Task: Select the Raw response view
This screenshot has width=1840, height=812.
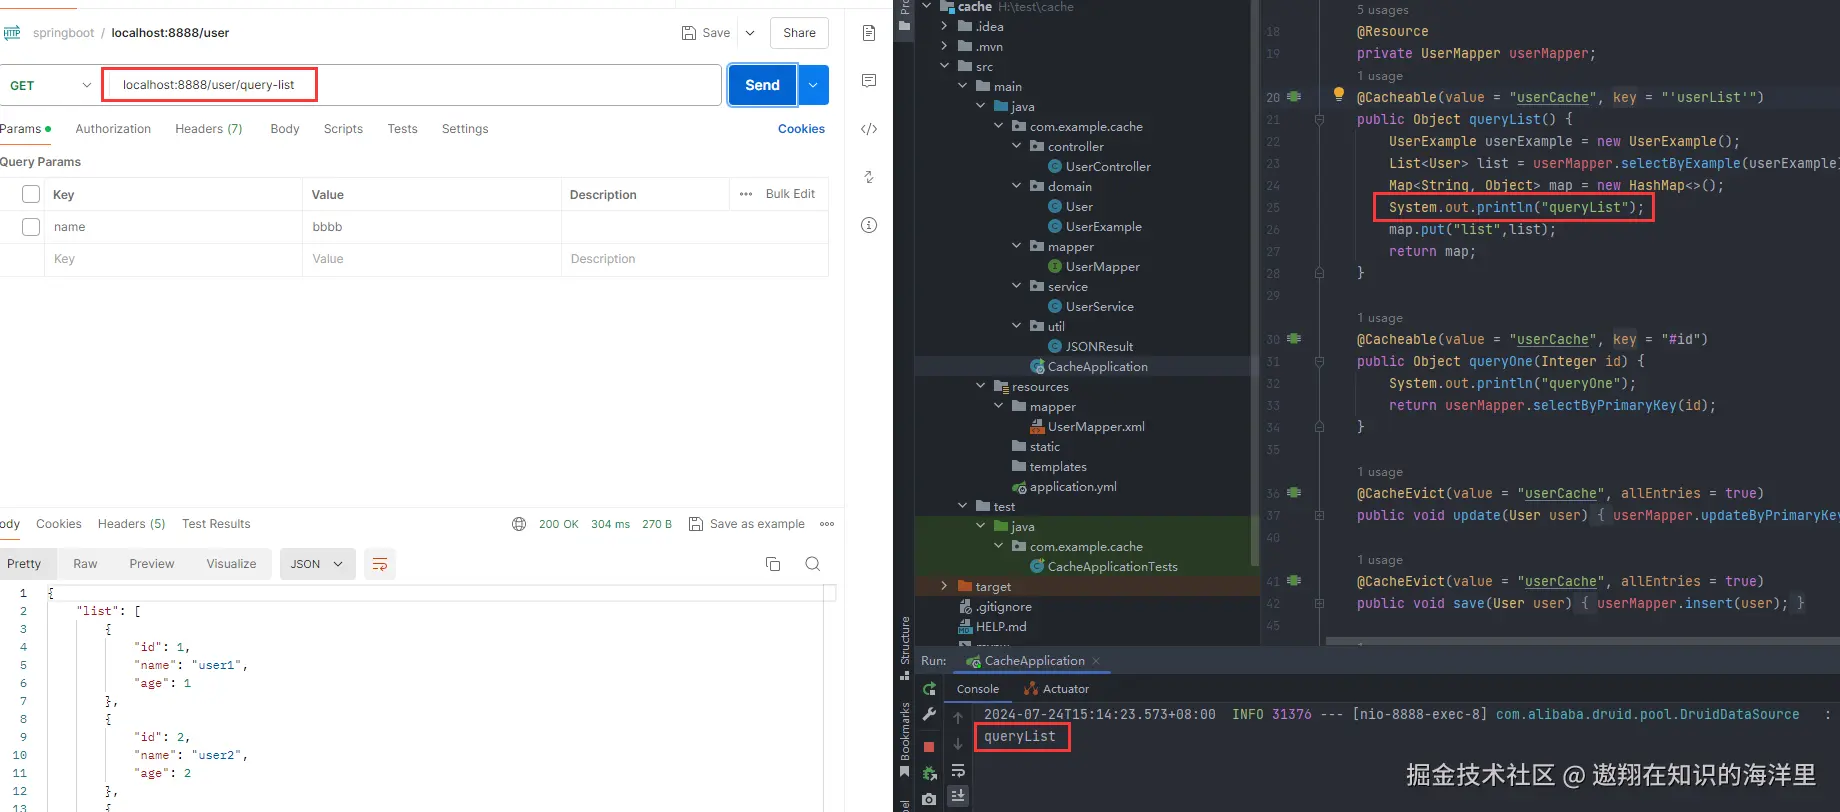Action: [85, 564]
